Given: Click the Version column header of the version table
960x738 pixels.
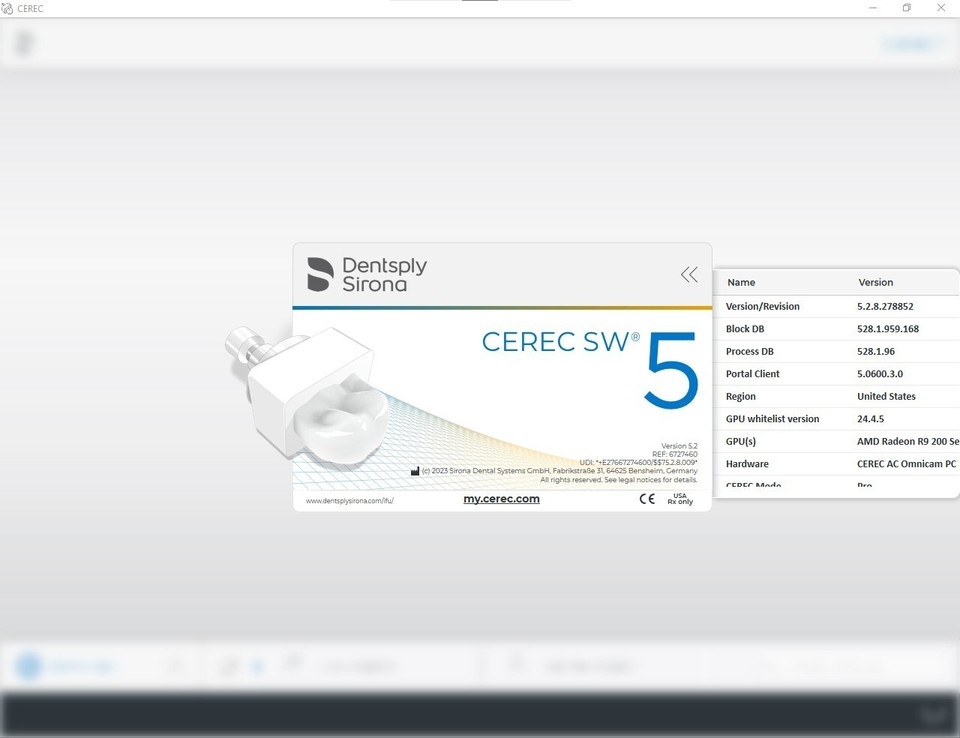Looking at the screenshot, I should tap(876, 282).
